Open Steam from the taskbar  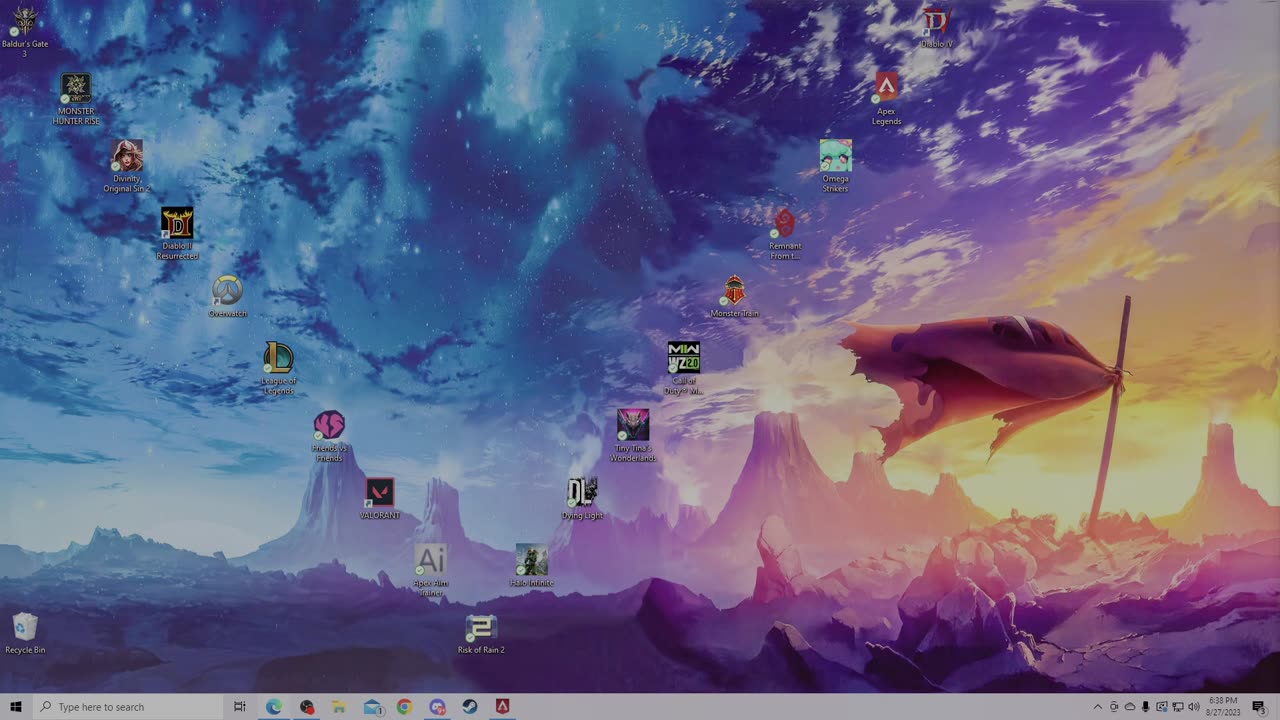[470, 707]
